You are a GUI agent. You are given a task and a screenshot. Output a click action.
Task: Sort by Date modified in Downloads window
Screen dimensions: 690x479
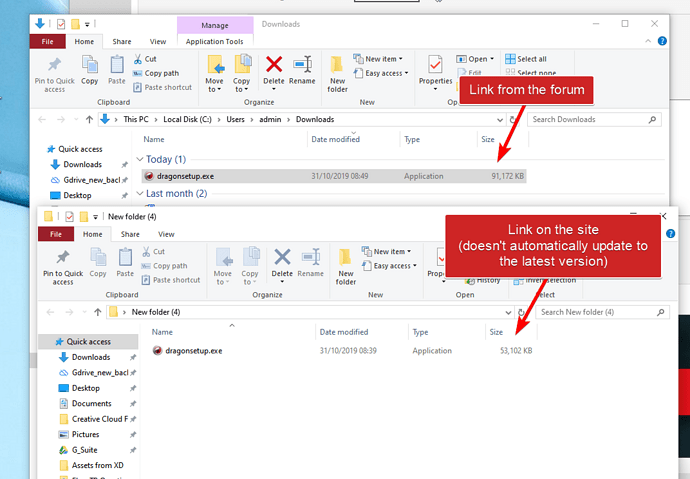click(x=336, y=139)
